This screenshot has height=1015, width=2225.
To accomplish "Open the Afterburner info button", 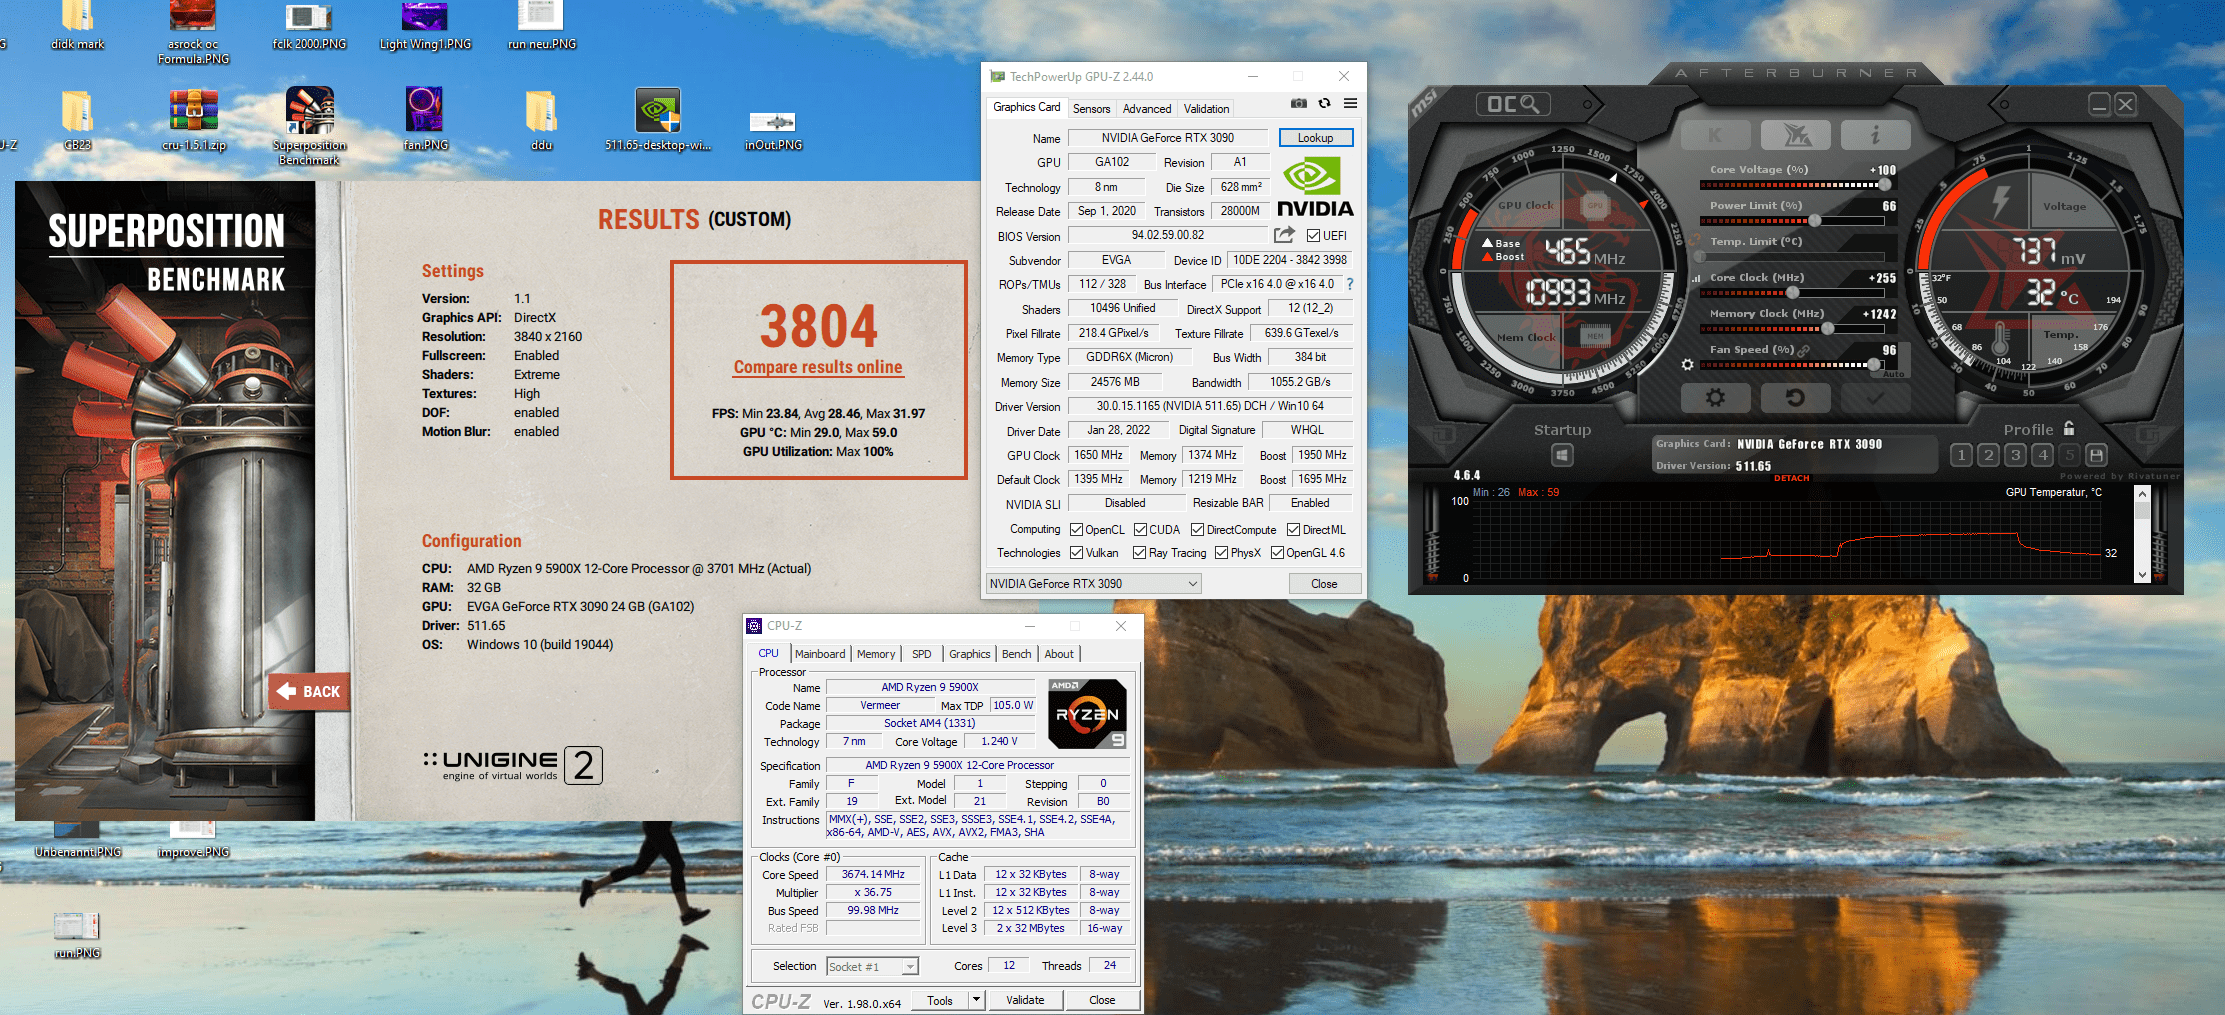I will tap(1875, 134).
